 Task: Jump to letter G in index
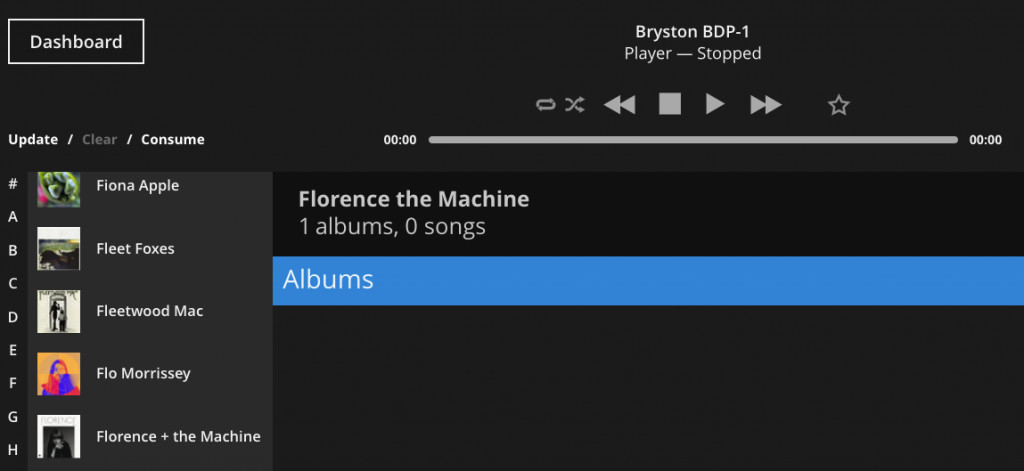coord(12,416)
